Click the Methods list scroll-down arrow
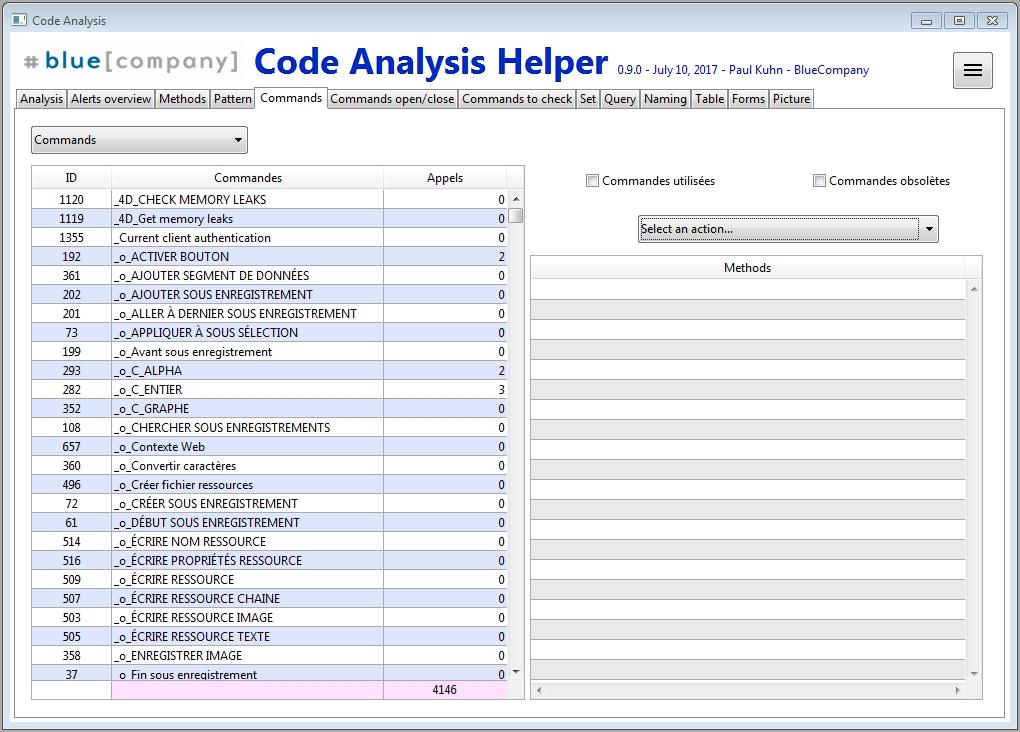The height and width of the screenshot is (732, 1020). (x=974, y=674)
